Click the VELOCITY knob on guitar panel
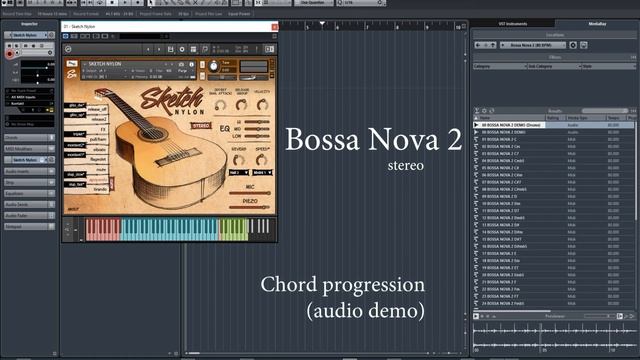 [x=262, y=105]
